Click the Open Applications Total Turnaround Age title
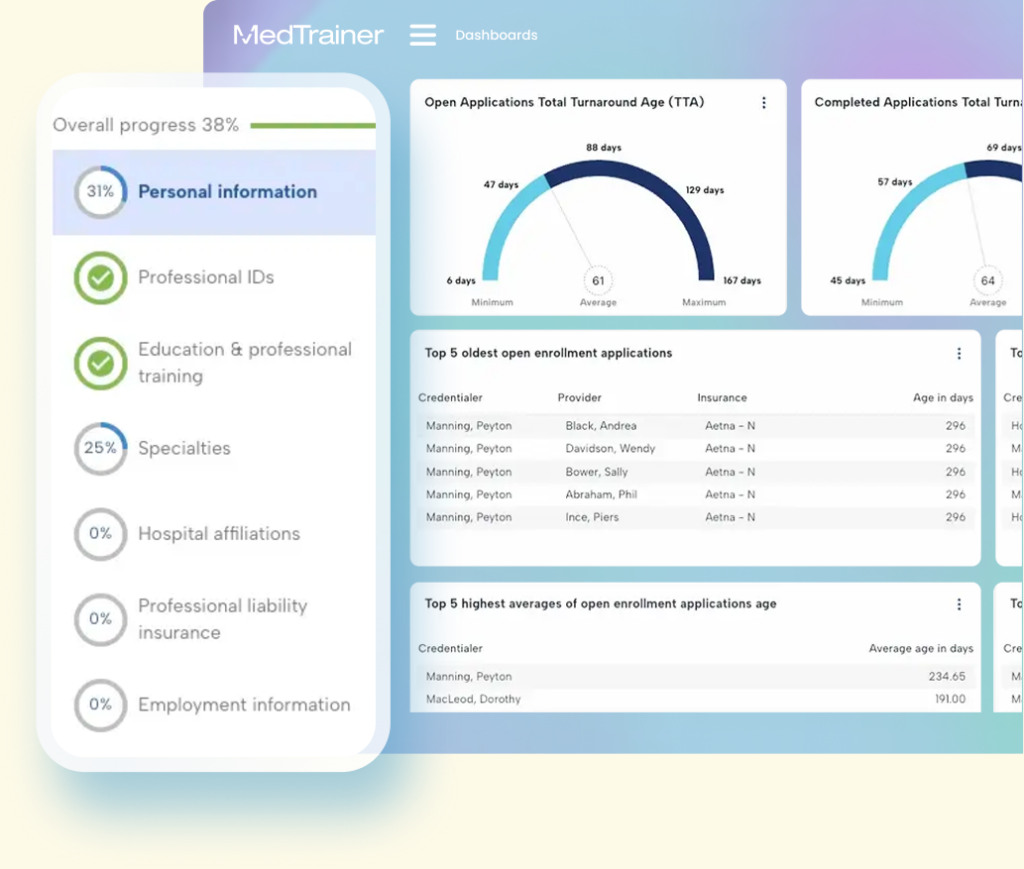 [x=564, y=103]
